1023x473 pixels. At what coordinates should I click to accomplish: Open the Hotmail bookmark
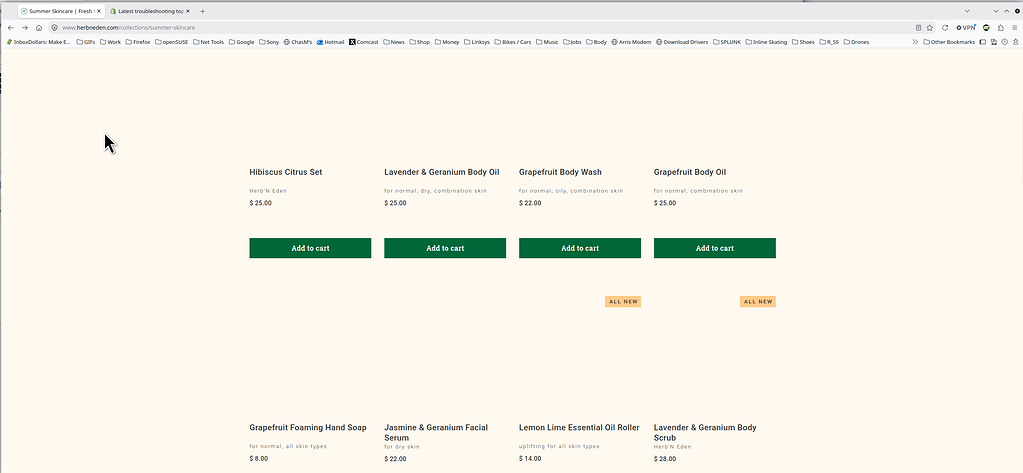[330, 42]
